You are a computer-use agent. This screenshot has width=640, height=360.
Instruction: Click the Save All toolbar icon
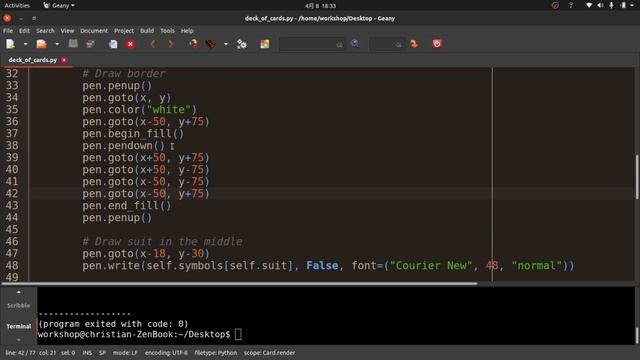click(91, 44)
